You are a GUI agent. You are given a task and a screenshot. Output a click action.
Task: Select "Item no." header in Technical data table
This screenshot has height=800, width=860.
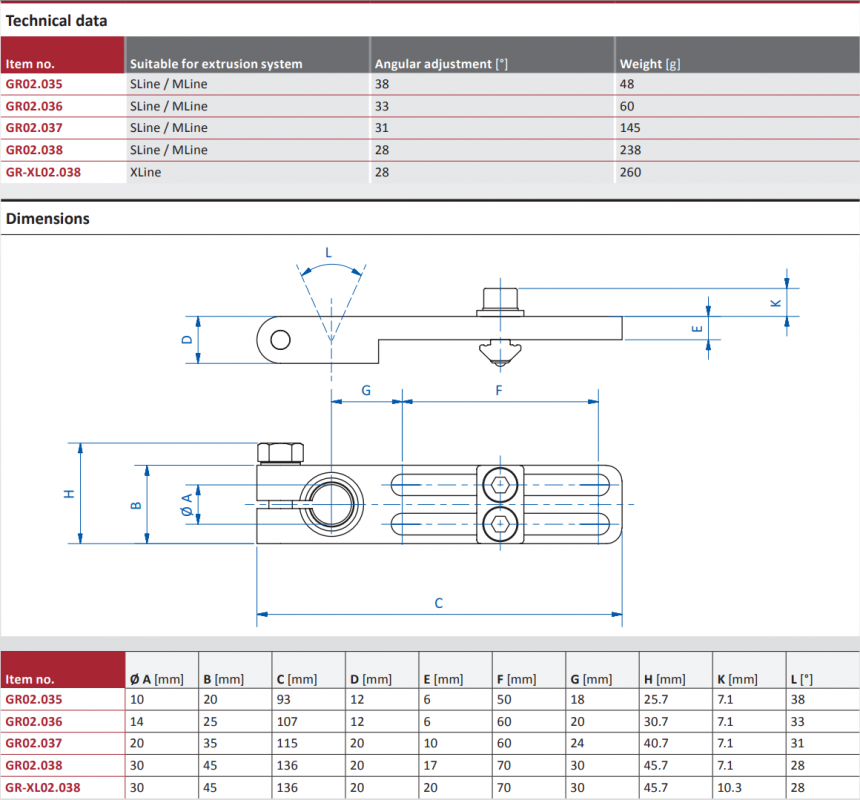point(30,64)
